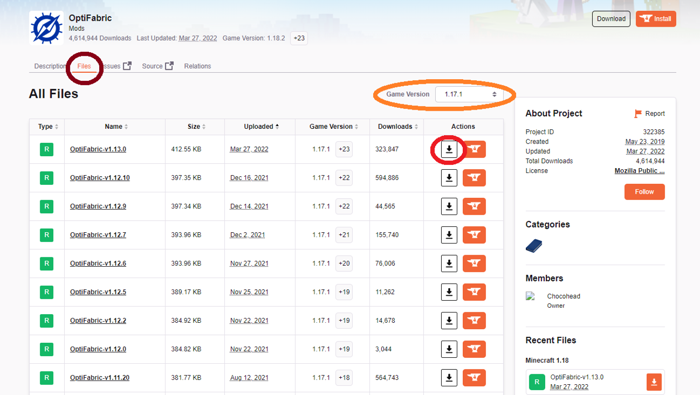The height and width of the screenshot is (395, 700).
Task: Sort table by Size column
Action: pyautogui.click(x=196, y=127)
